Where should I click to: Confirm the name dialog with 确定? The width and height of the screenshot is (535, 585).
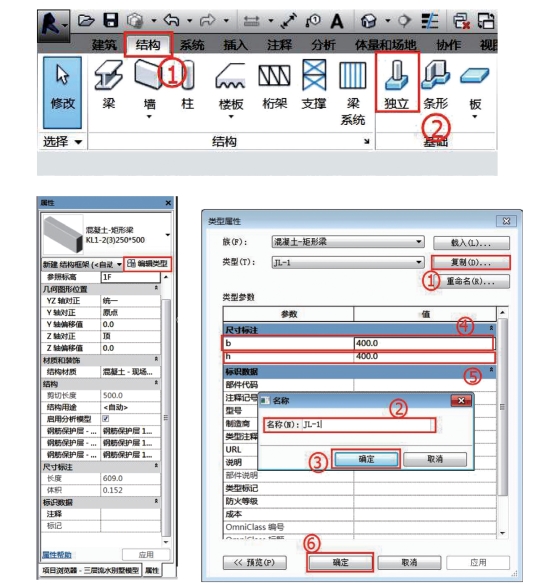point(366,459)
